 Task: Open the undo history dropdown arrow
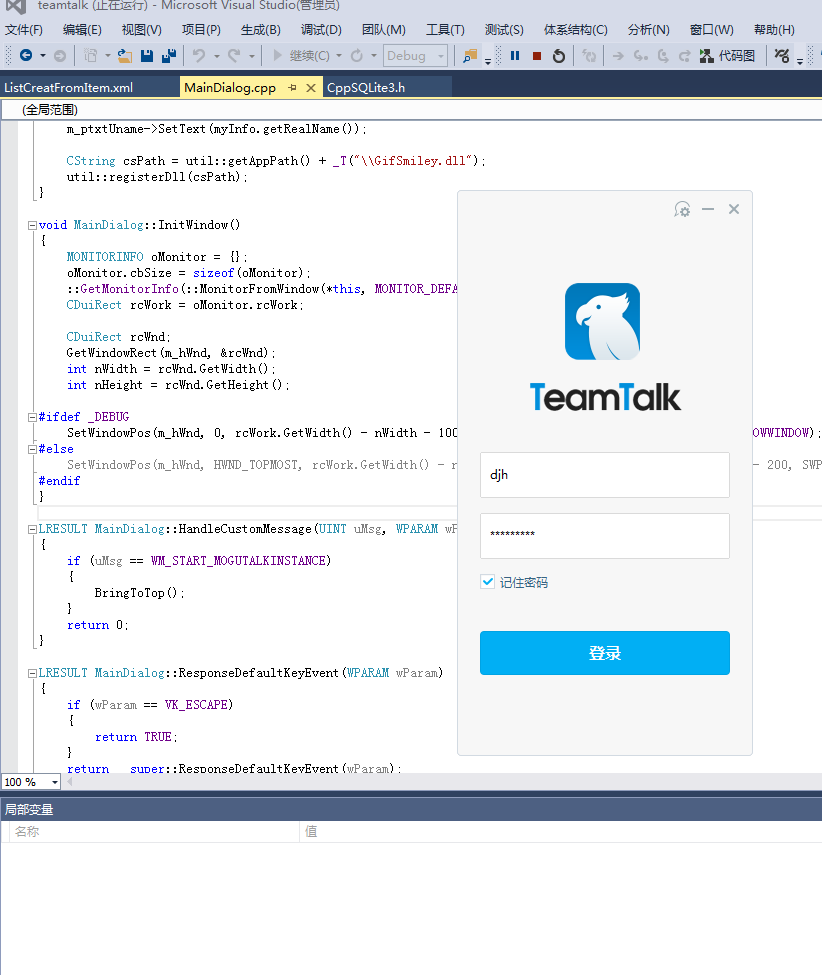(216, 56)
